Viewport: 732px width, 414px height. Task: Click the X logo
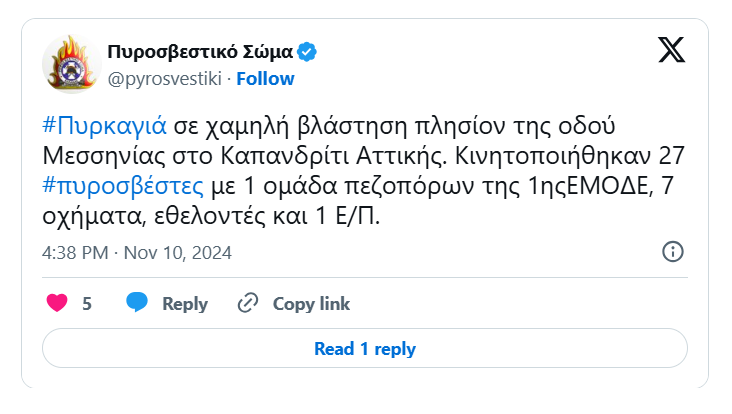(671, 50)
